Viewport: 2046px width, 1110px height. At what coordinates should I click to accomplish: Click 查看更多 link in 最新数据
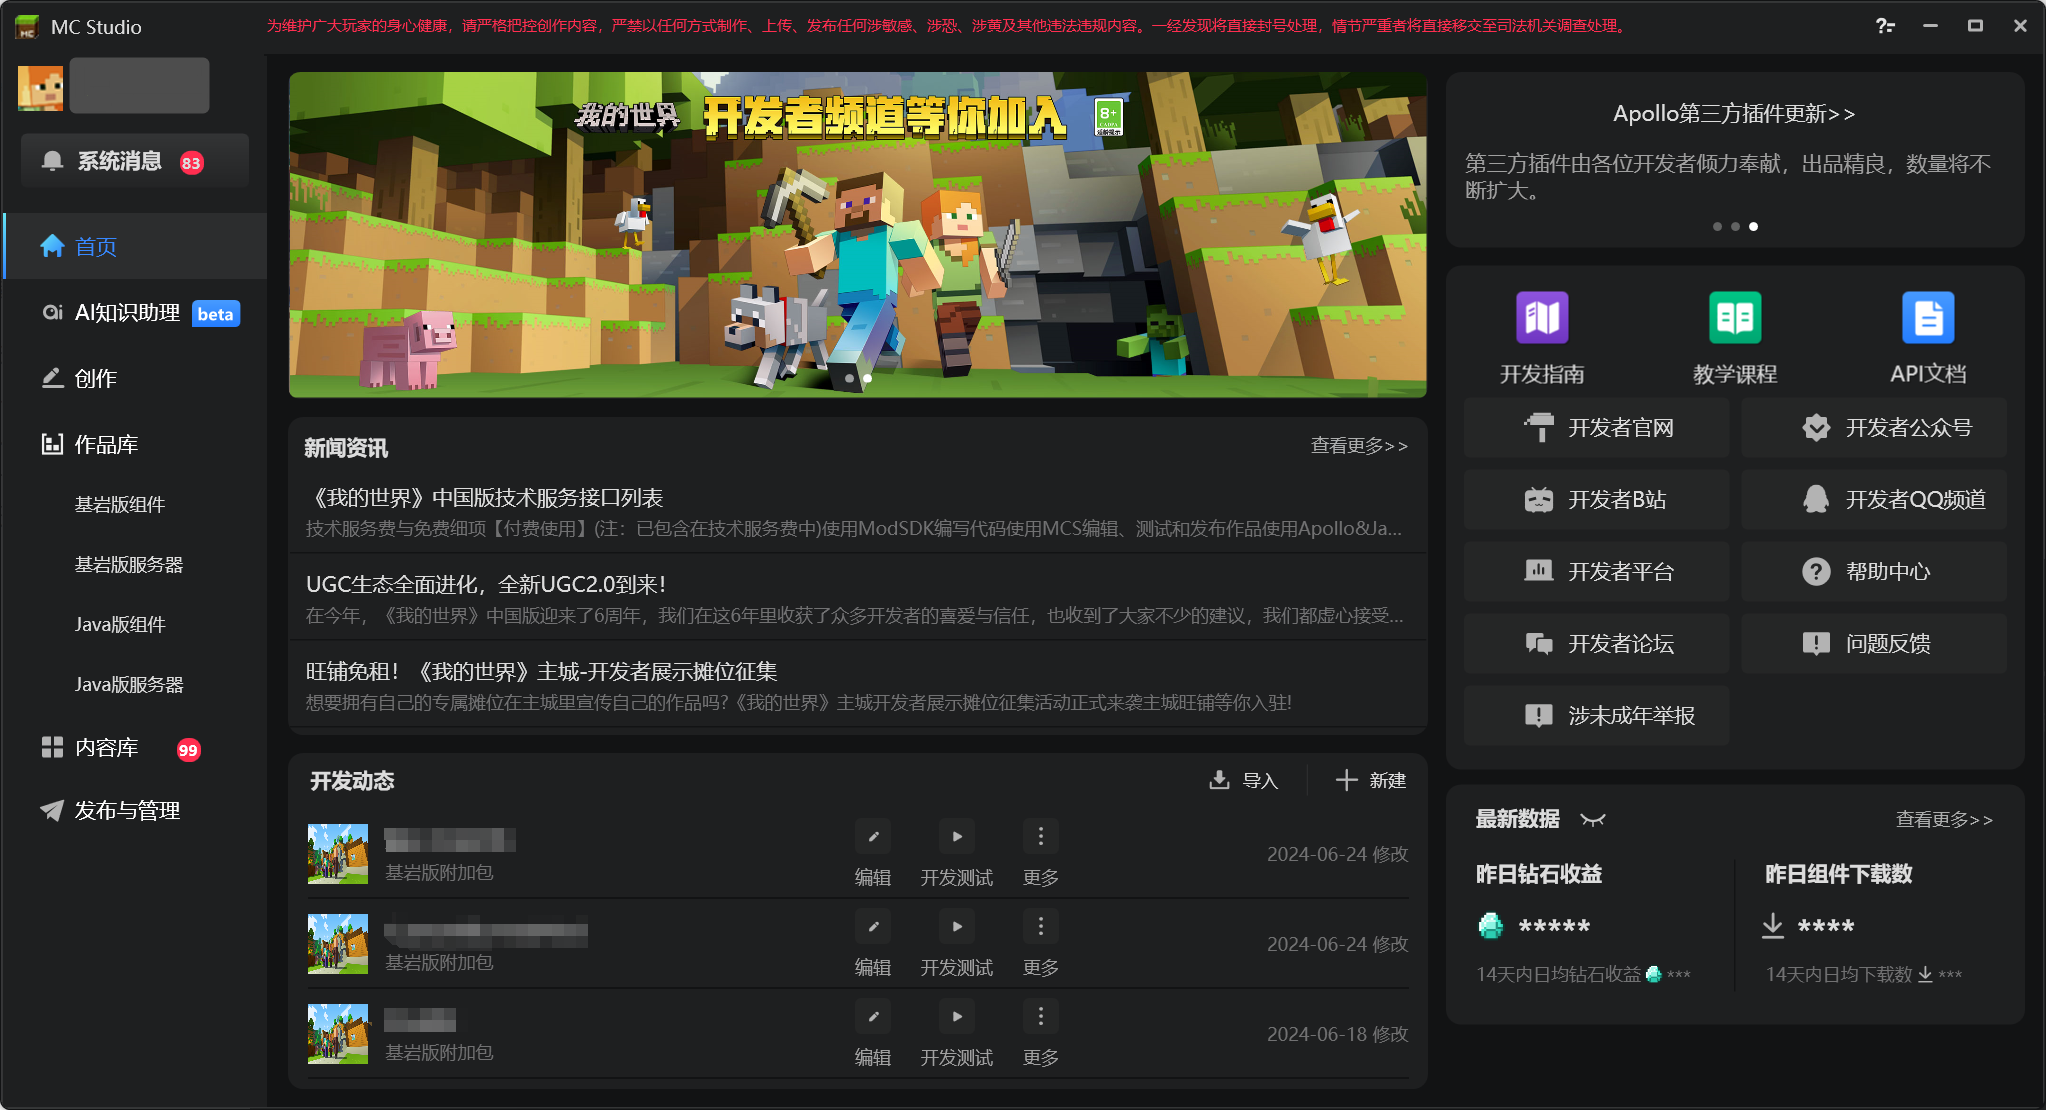(x=1944, y=820)
